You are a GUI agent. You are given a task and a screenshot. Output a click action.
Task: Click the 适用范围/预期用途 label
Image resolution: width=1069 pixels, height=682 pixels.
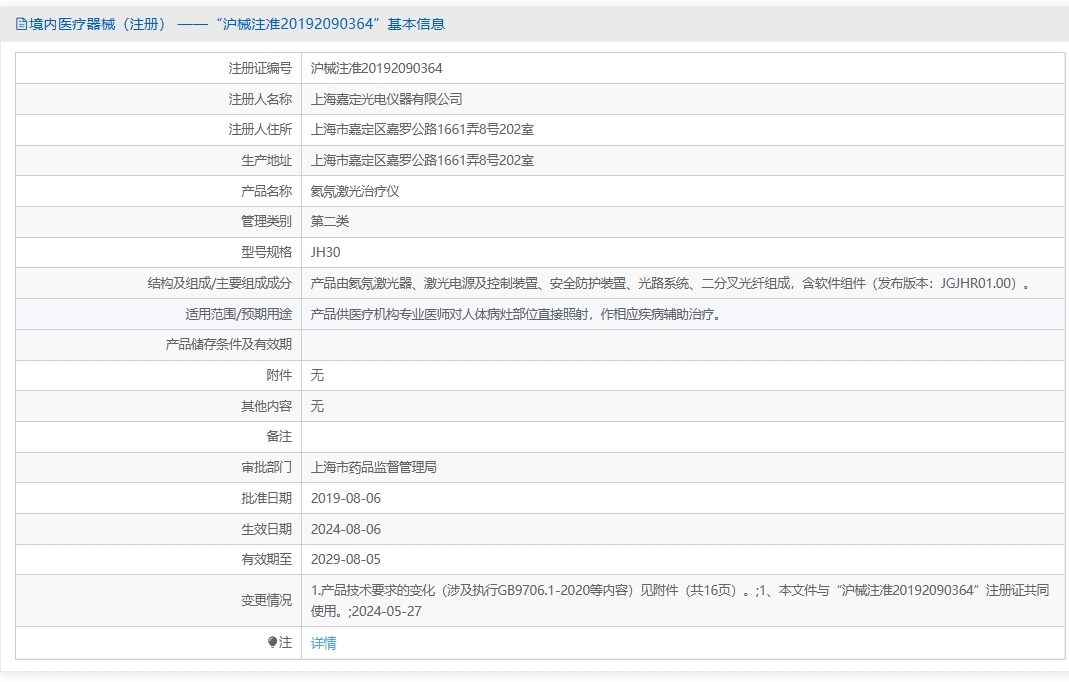(x=239, y=314)
